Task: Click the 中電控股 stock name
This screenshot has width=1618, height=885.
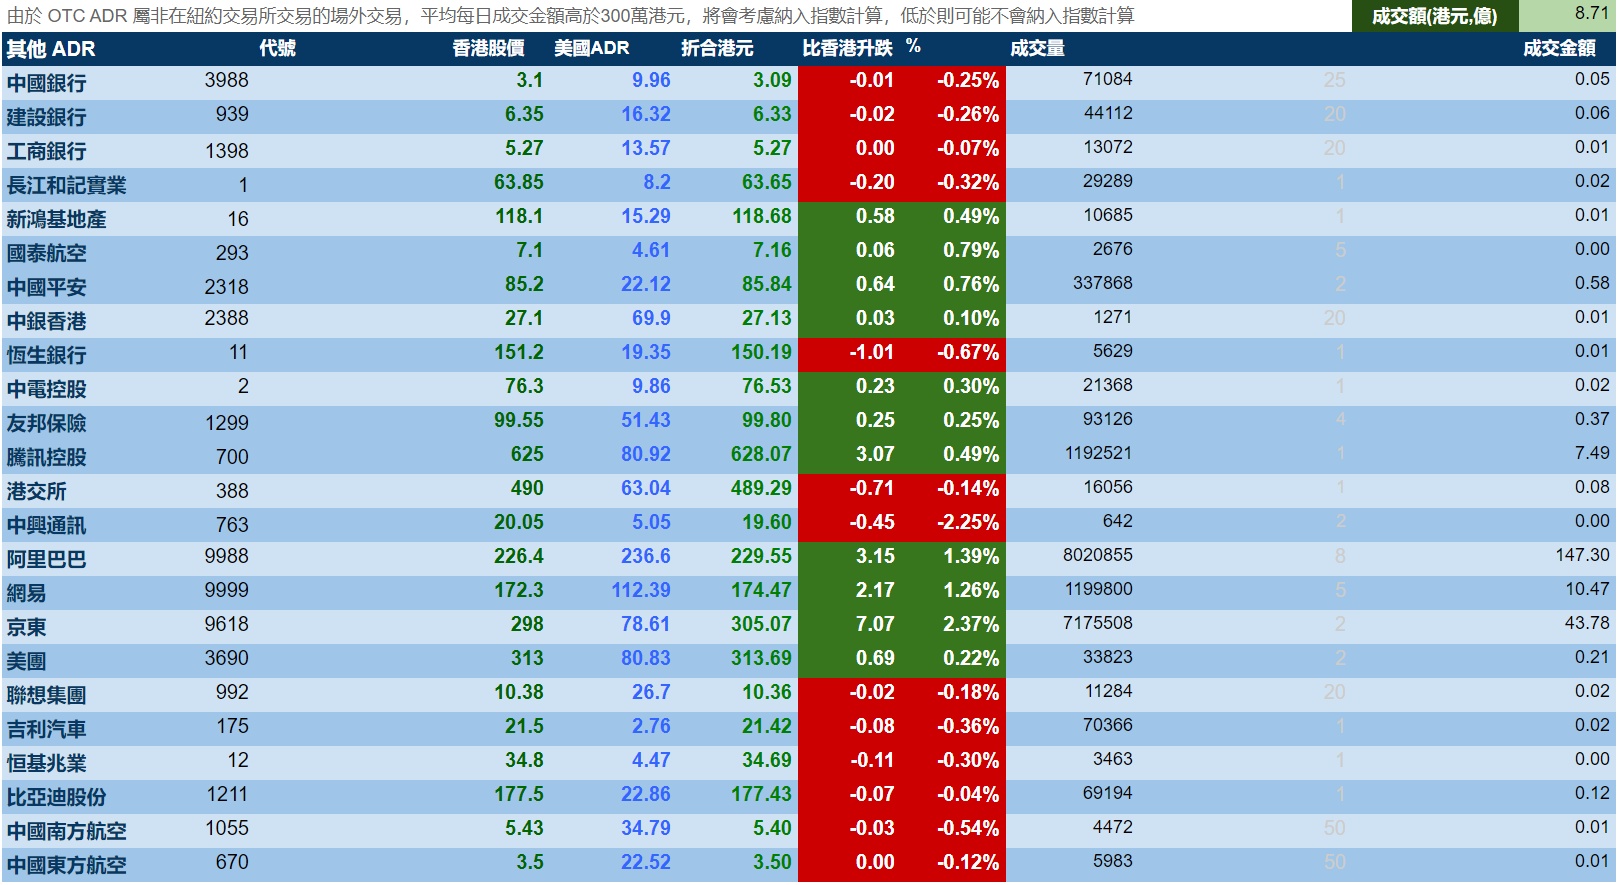Action: coord(46,389)
